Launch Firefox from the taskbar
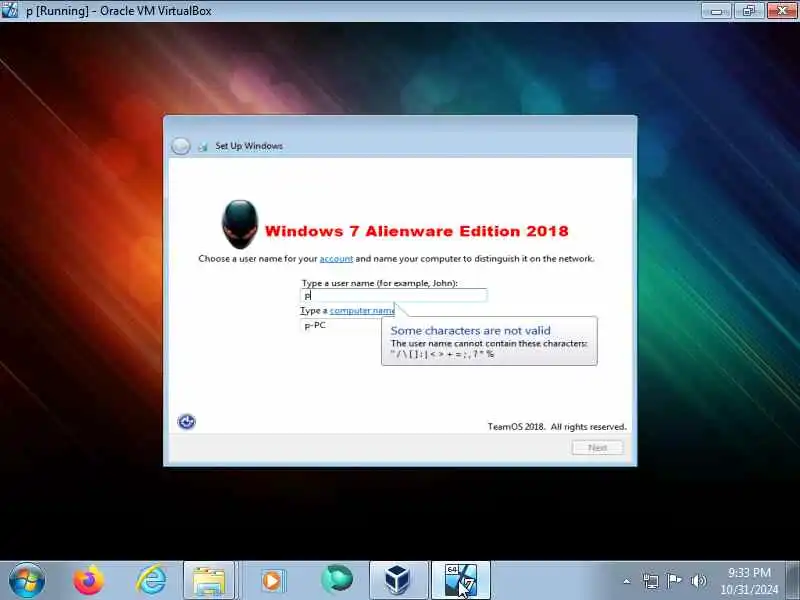 click(88, 581)
